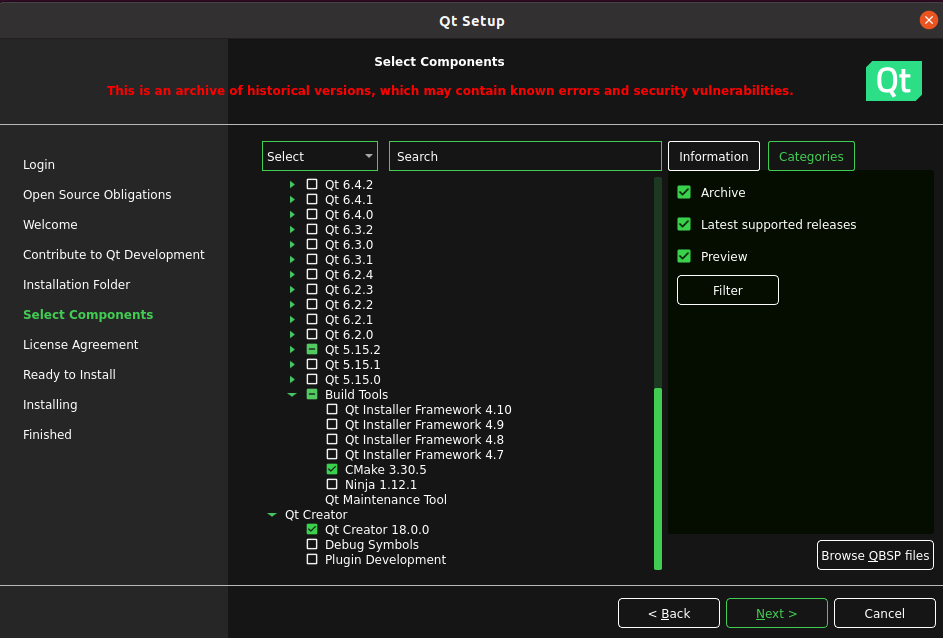
Task: Check the Qt 6.3.0 checkbox
Action: coord(312,244)
